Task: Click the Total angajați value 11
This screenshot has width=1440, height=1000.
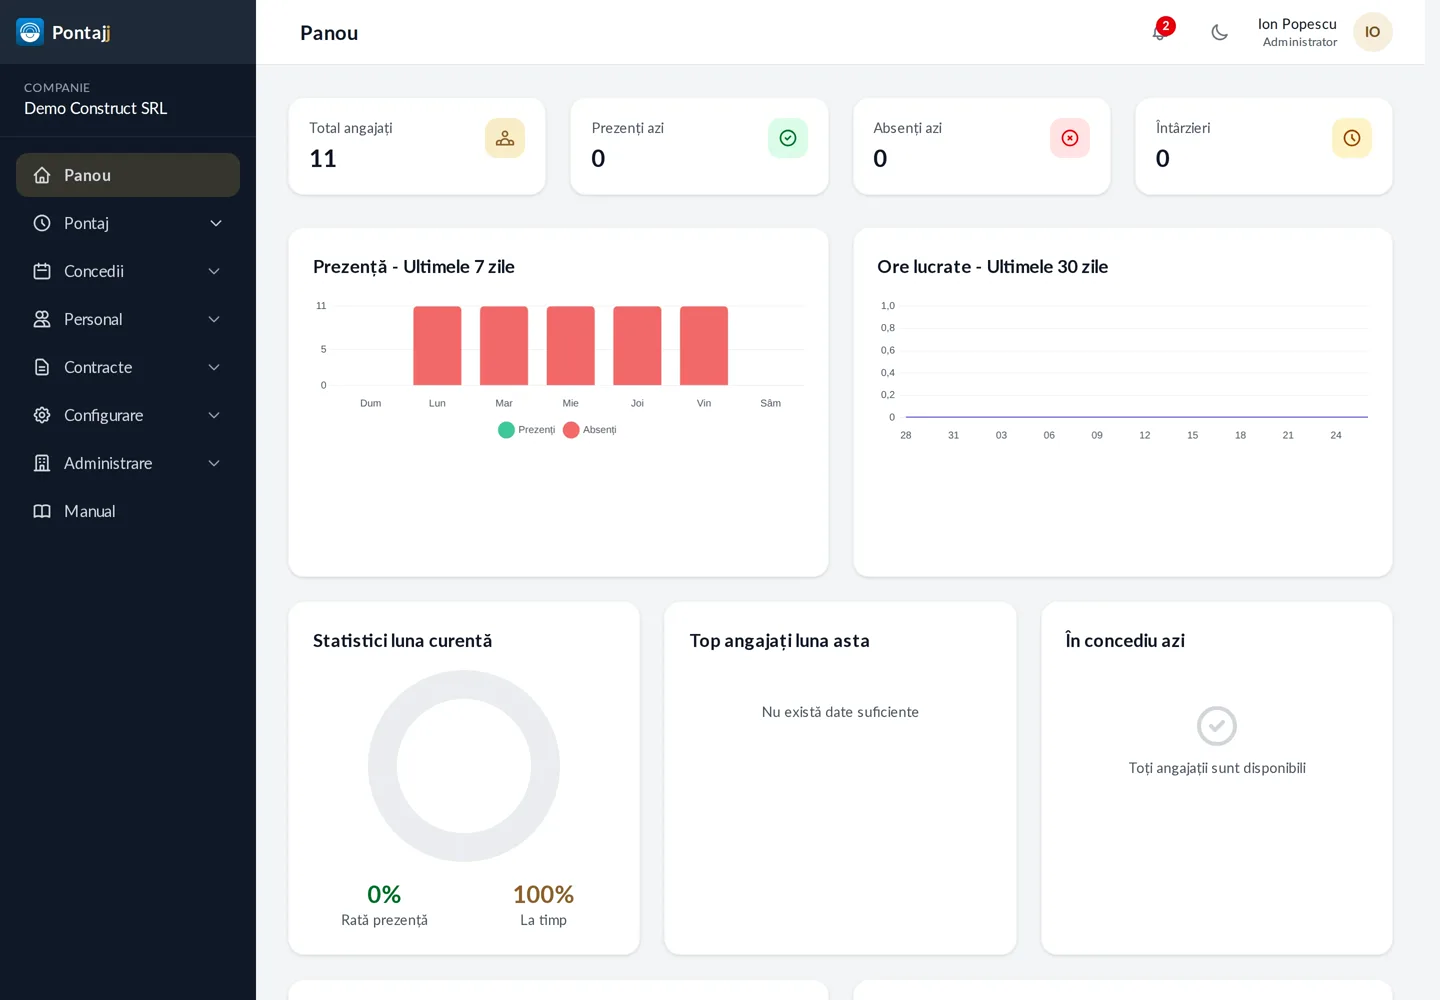Action: click(323, 159)
